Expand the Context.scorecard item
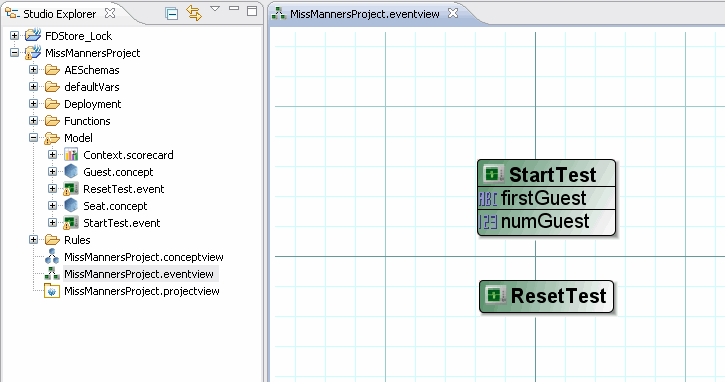 tap(52, 154)
